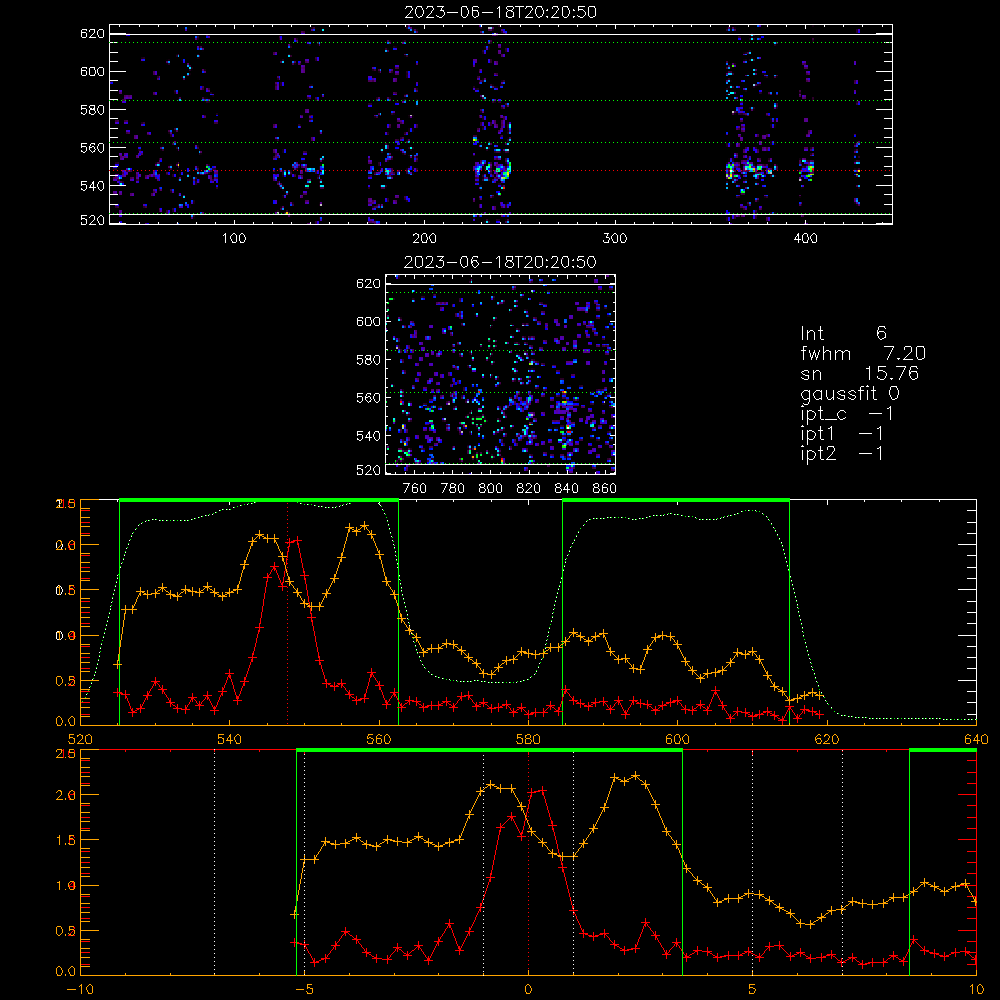Click x-axis label 640 on the profile plot

tap(976, 740)
